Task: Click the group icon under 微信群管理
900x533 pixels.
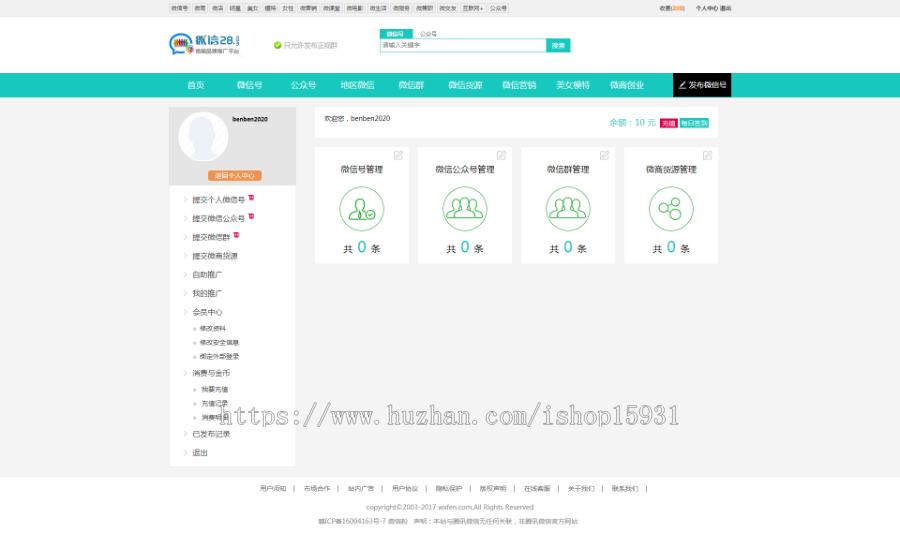Action: pos(568,209)
